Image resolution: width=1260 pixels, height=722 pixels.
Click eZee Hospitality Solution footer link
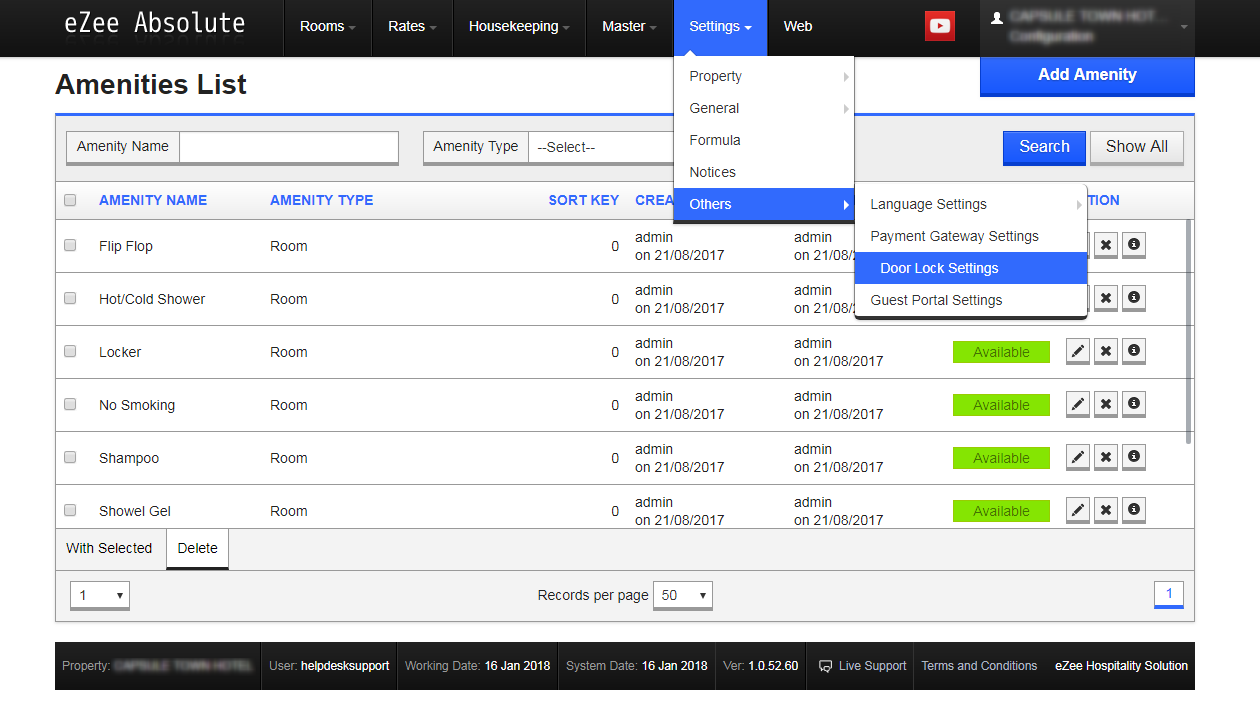pyautogui.click(x=1121, y=666)
